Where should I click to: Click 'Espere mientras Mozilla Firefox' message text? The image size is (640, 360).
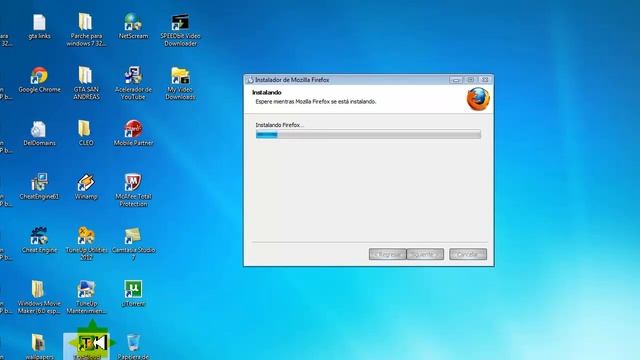coord(316,102)
